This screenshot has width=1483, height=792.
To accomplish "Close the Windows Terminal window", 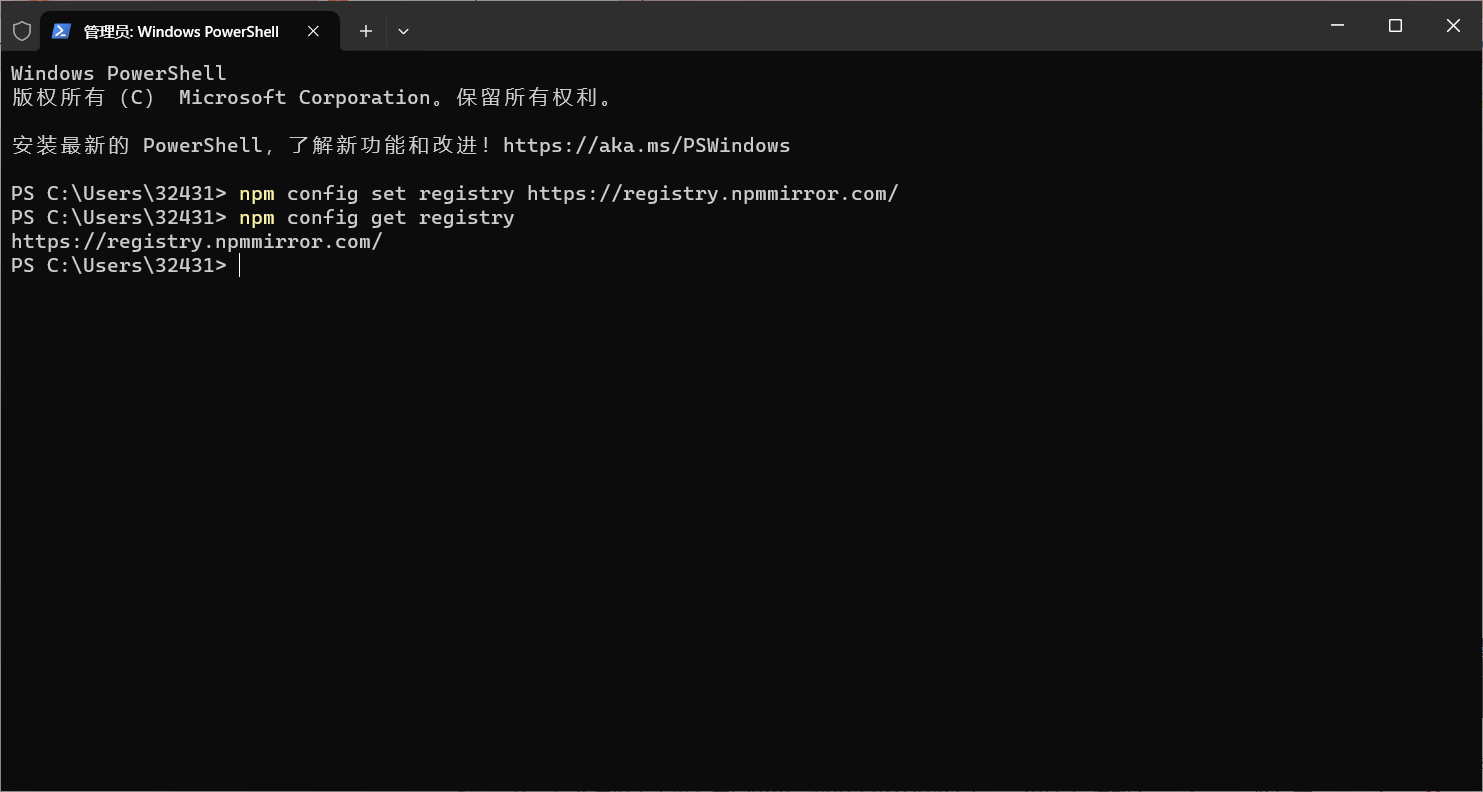I will pos(1453,26).
